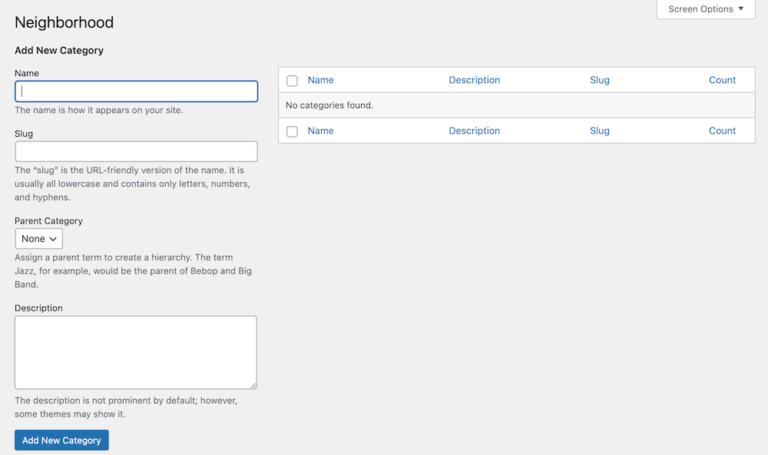Screen dimensions: 768x455
Task: Click the Add New Category button
Action: pyautogui.click(x=62, y=440)
